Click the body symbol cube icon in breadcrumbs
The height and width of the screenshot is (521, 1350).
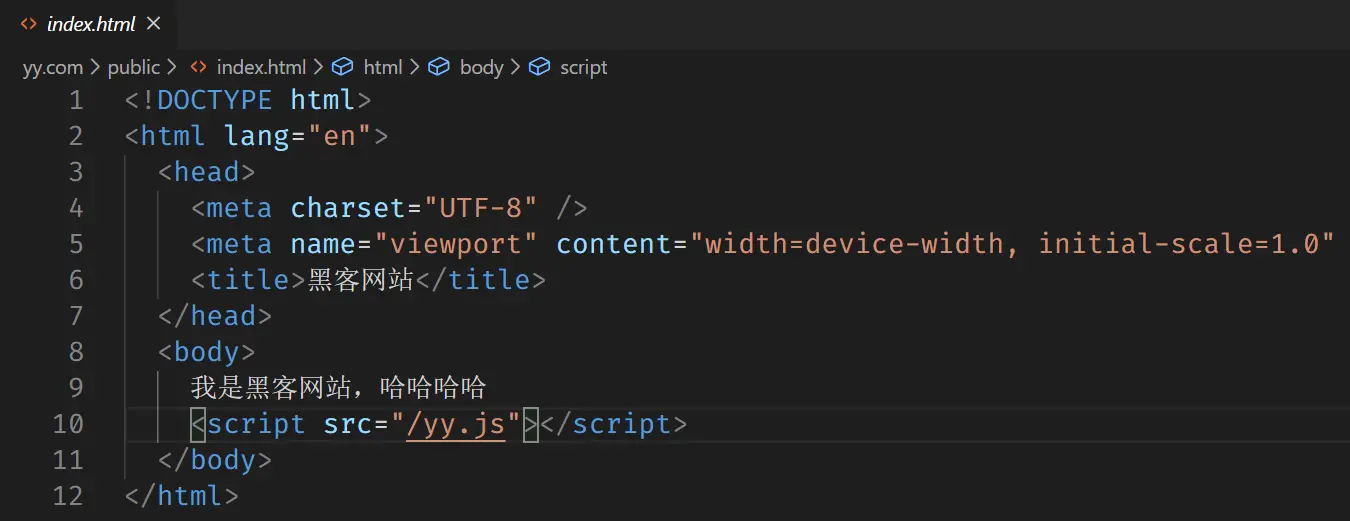pos(439,67)
